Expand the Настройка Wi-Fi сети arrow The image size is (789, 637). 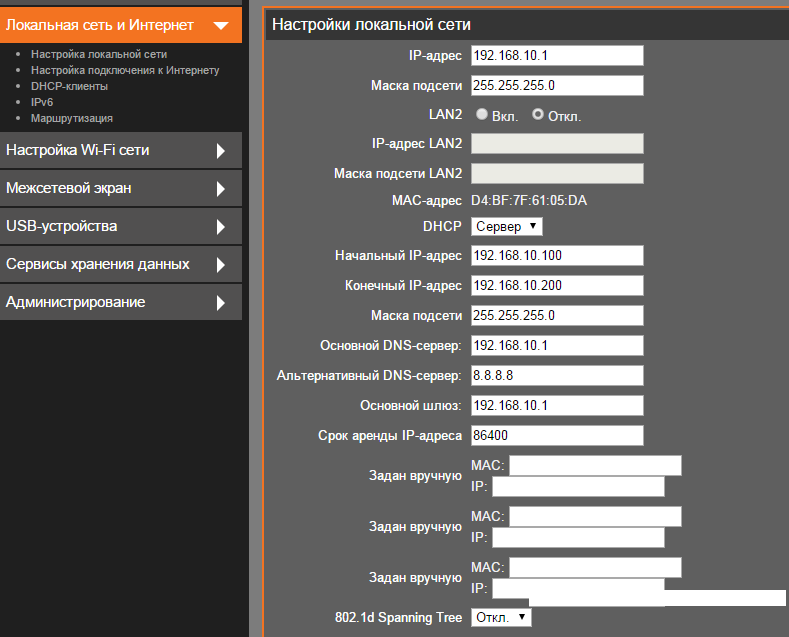click(221, 151)
